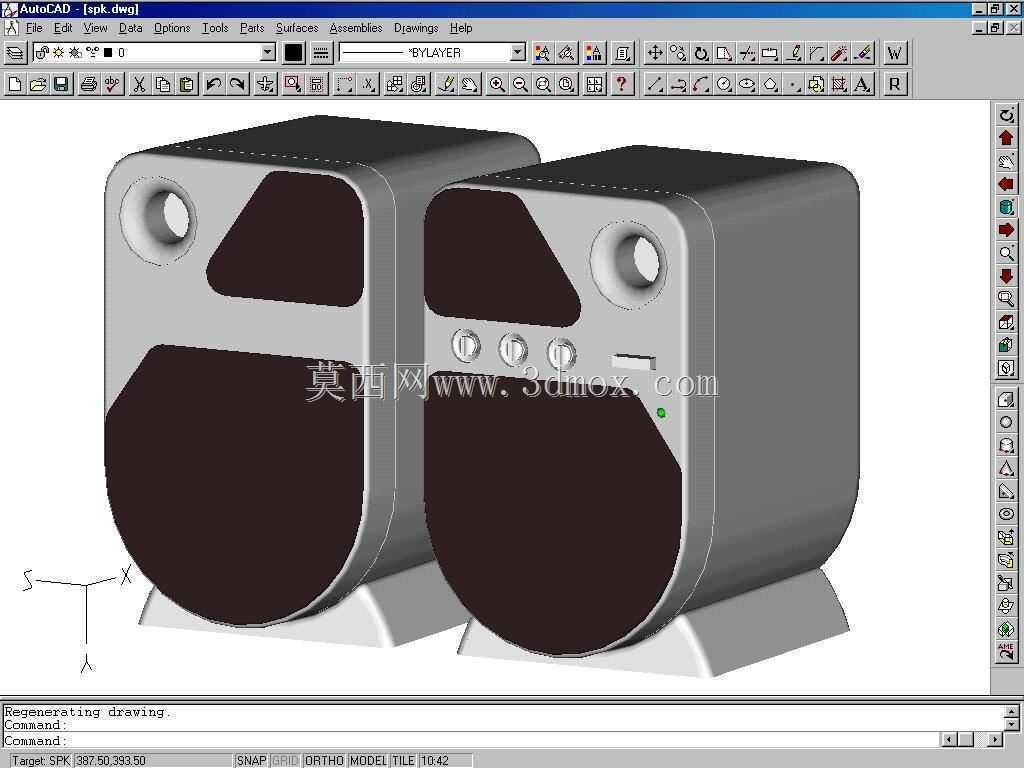This screenshot has height=768, width=1024.
Task: Click in the Command line input
Action: tap(503, 741)
